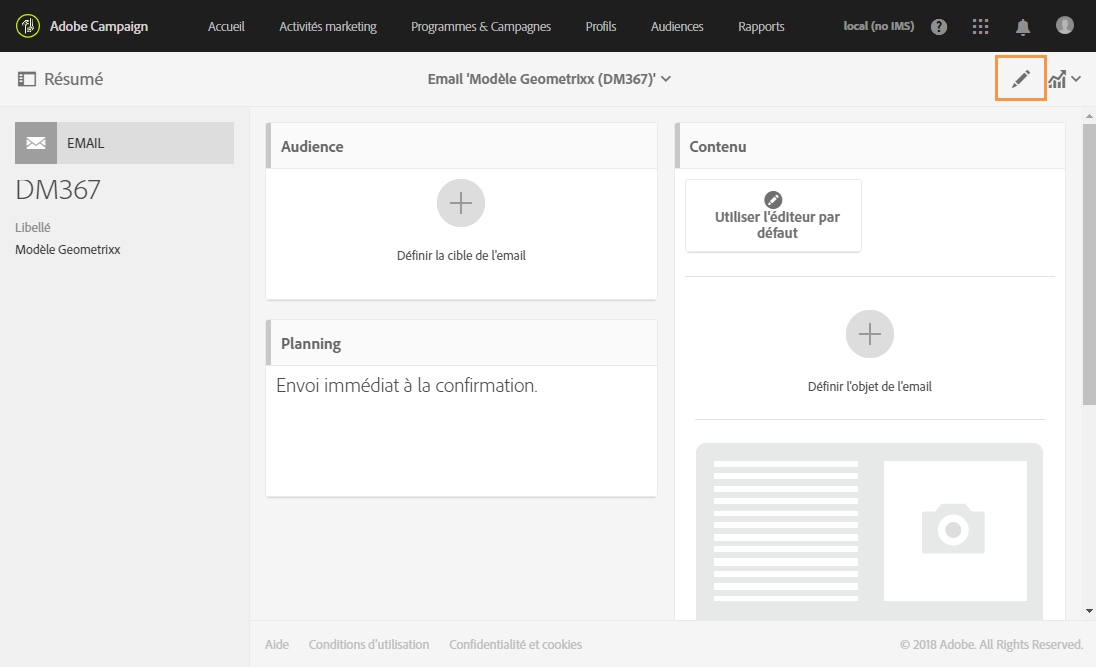1096x667 pixels.
Task: Click the DM367 identifier text
Action: (58, 189)
